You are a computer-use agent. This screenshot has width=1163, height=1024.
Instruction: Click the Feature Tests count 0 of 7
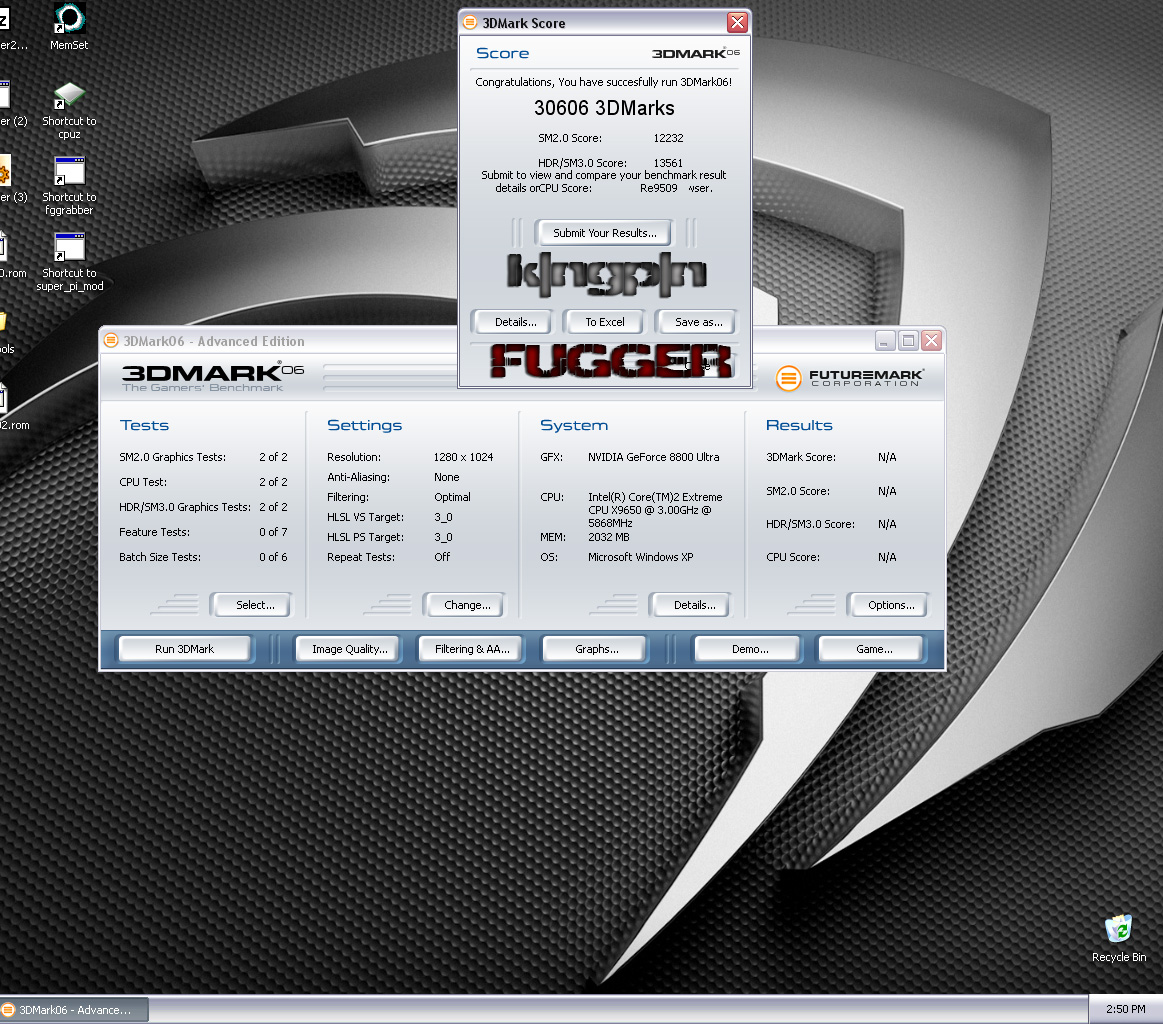click(273, 532)
